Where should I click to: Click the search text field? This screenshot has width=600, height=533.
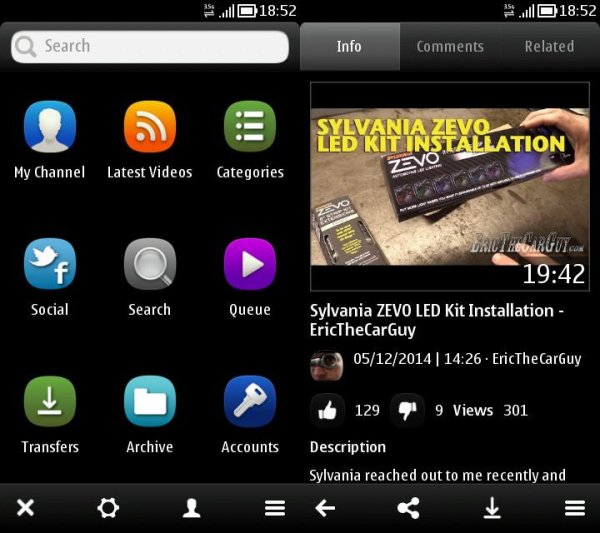click(x=150, y=47)
